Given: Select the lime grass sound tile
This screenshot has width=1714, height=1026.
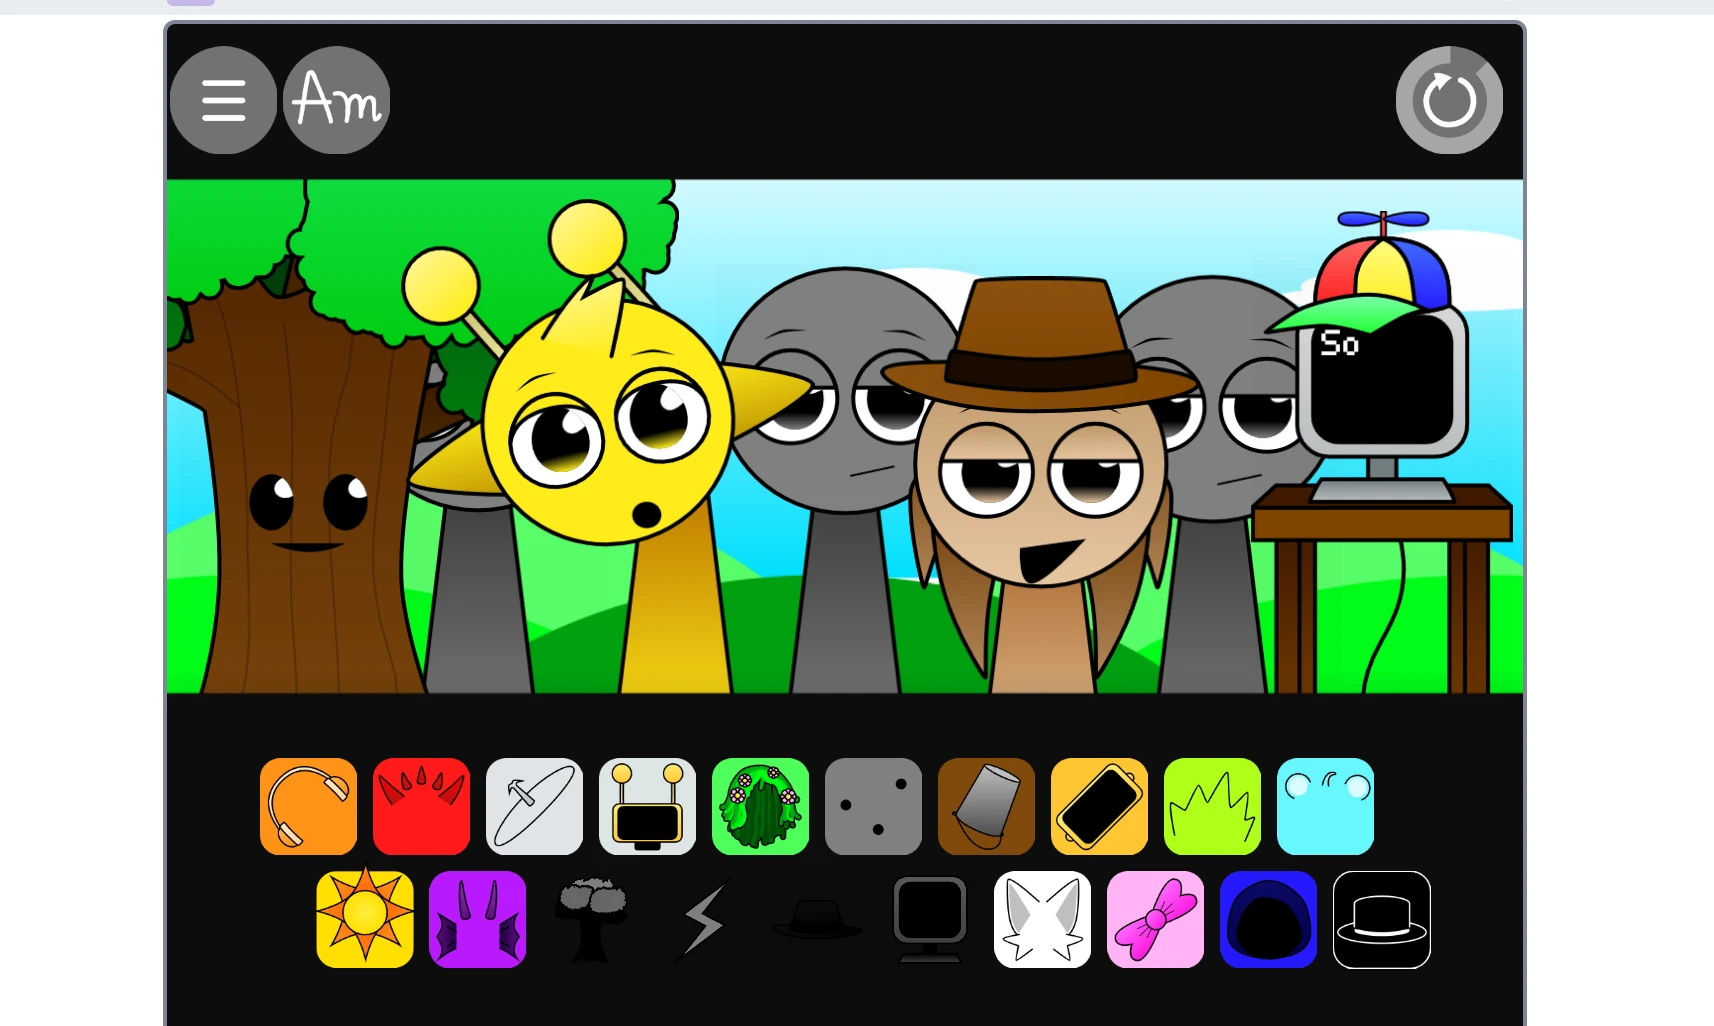Looking at the screenshot, I should click(x=1212, y=807).
